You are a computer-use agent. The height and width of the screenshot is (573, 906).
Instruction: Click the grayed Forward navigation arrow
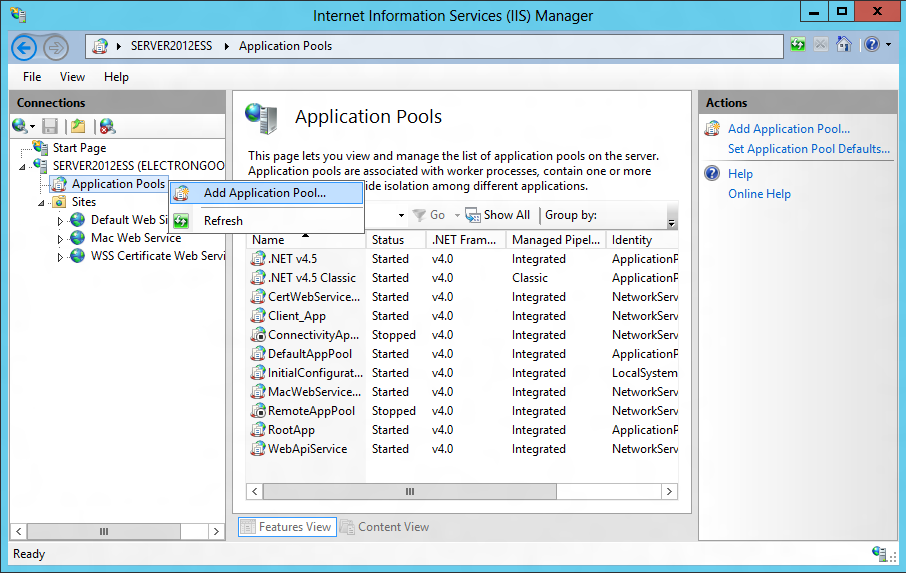(x=56, y=47)
